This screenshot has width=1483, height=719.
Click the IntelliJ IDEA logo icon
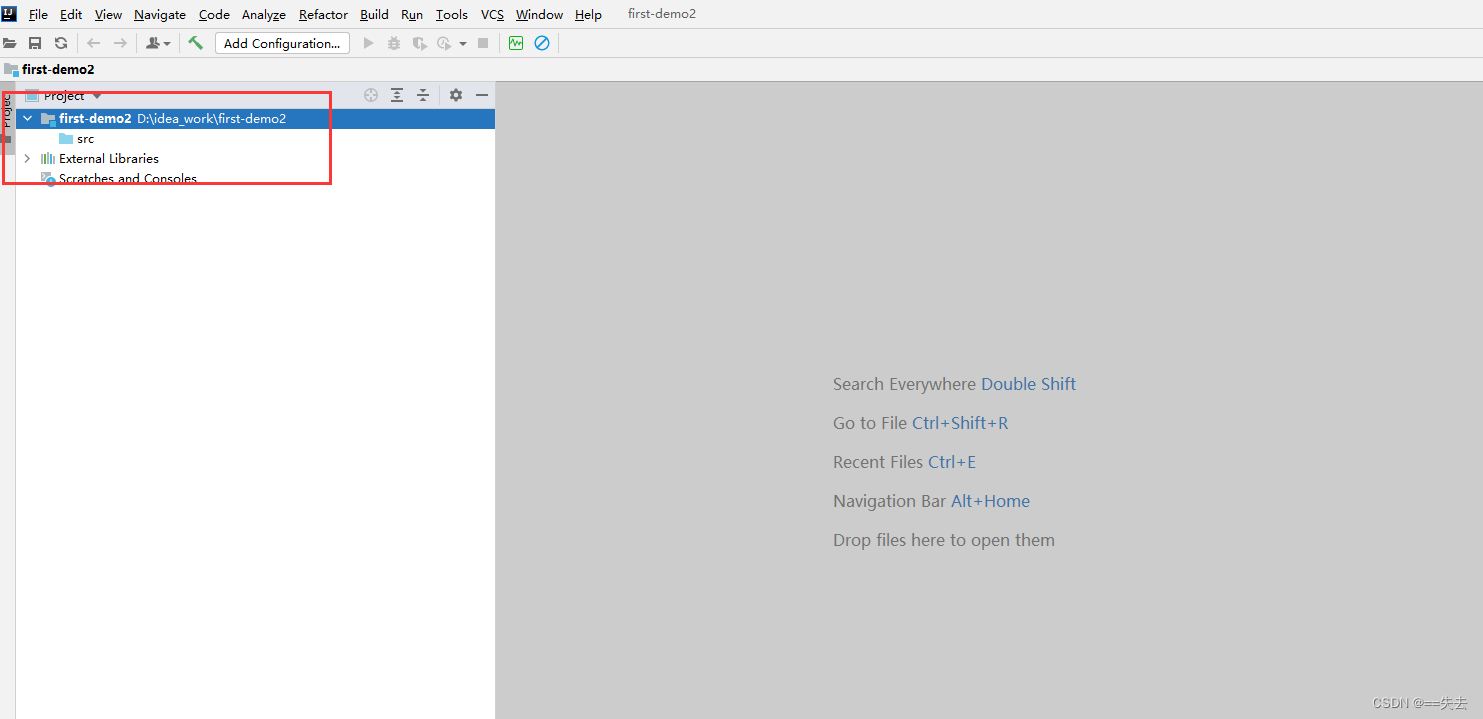point(9,14)
